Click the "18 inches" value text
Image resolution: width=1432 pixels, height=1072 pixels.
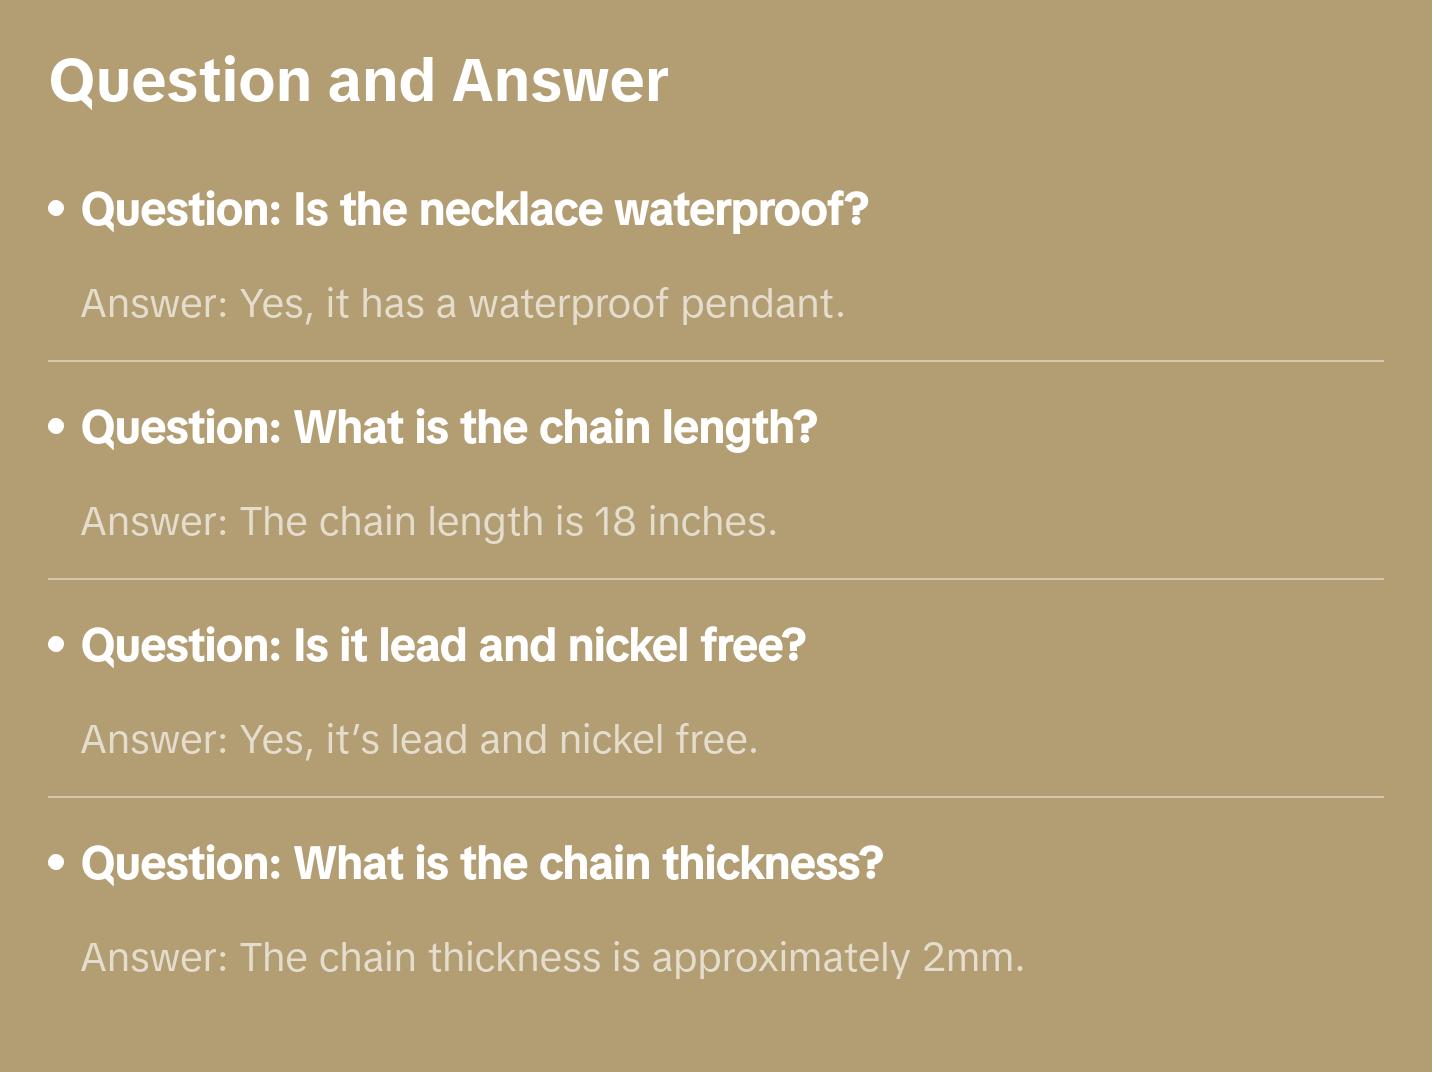click(684, 522)
